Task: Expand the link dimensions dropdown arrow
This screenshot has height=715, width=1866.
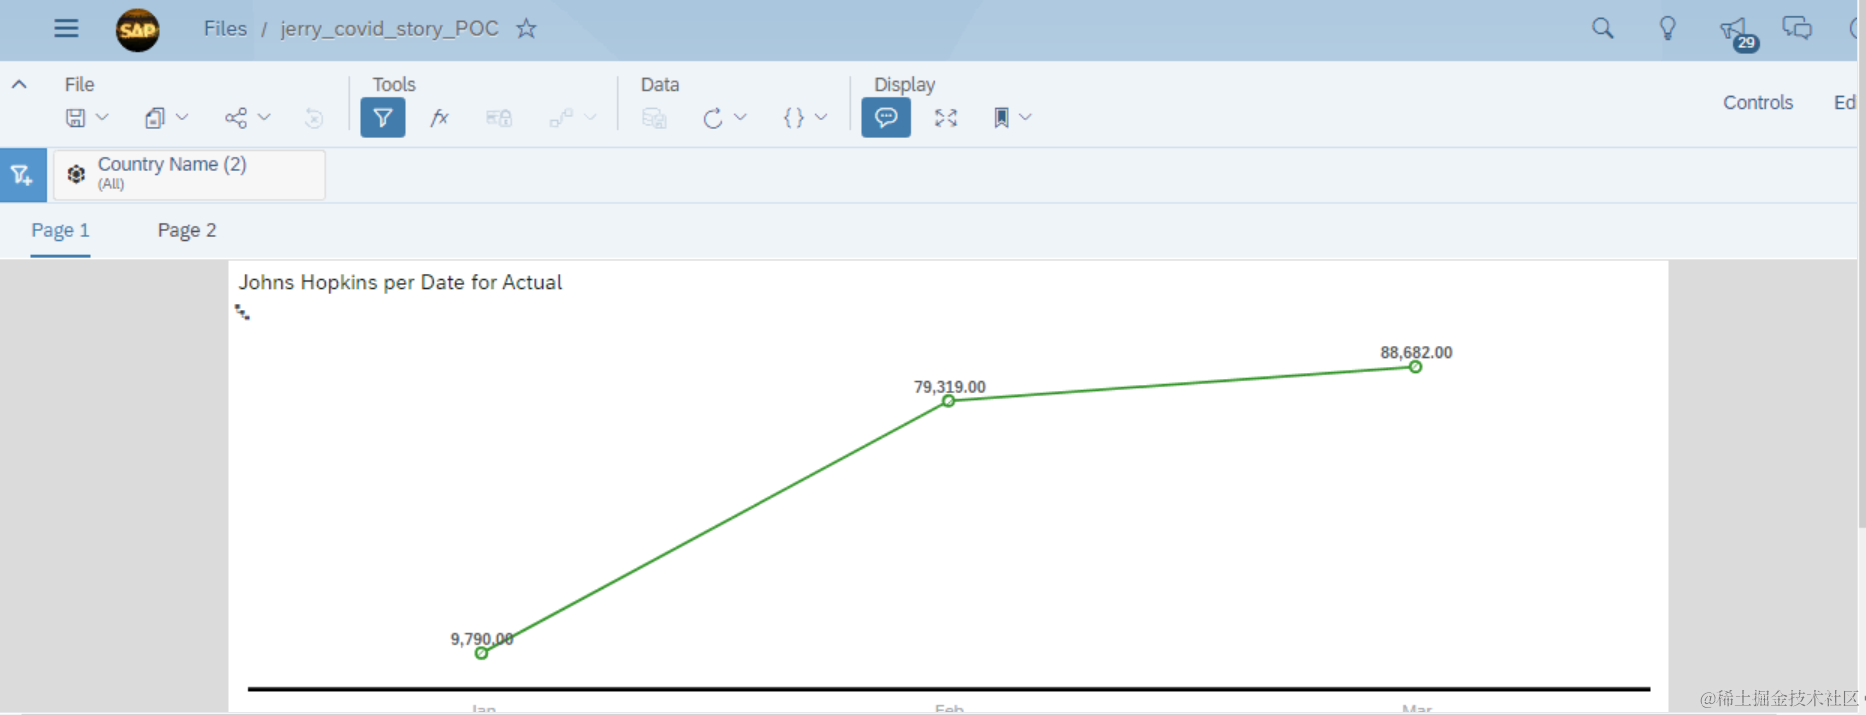Action: (590, 117)
